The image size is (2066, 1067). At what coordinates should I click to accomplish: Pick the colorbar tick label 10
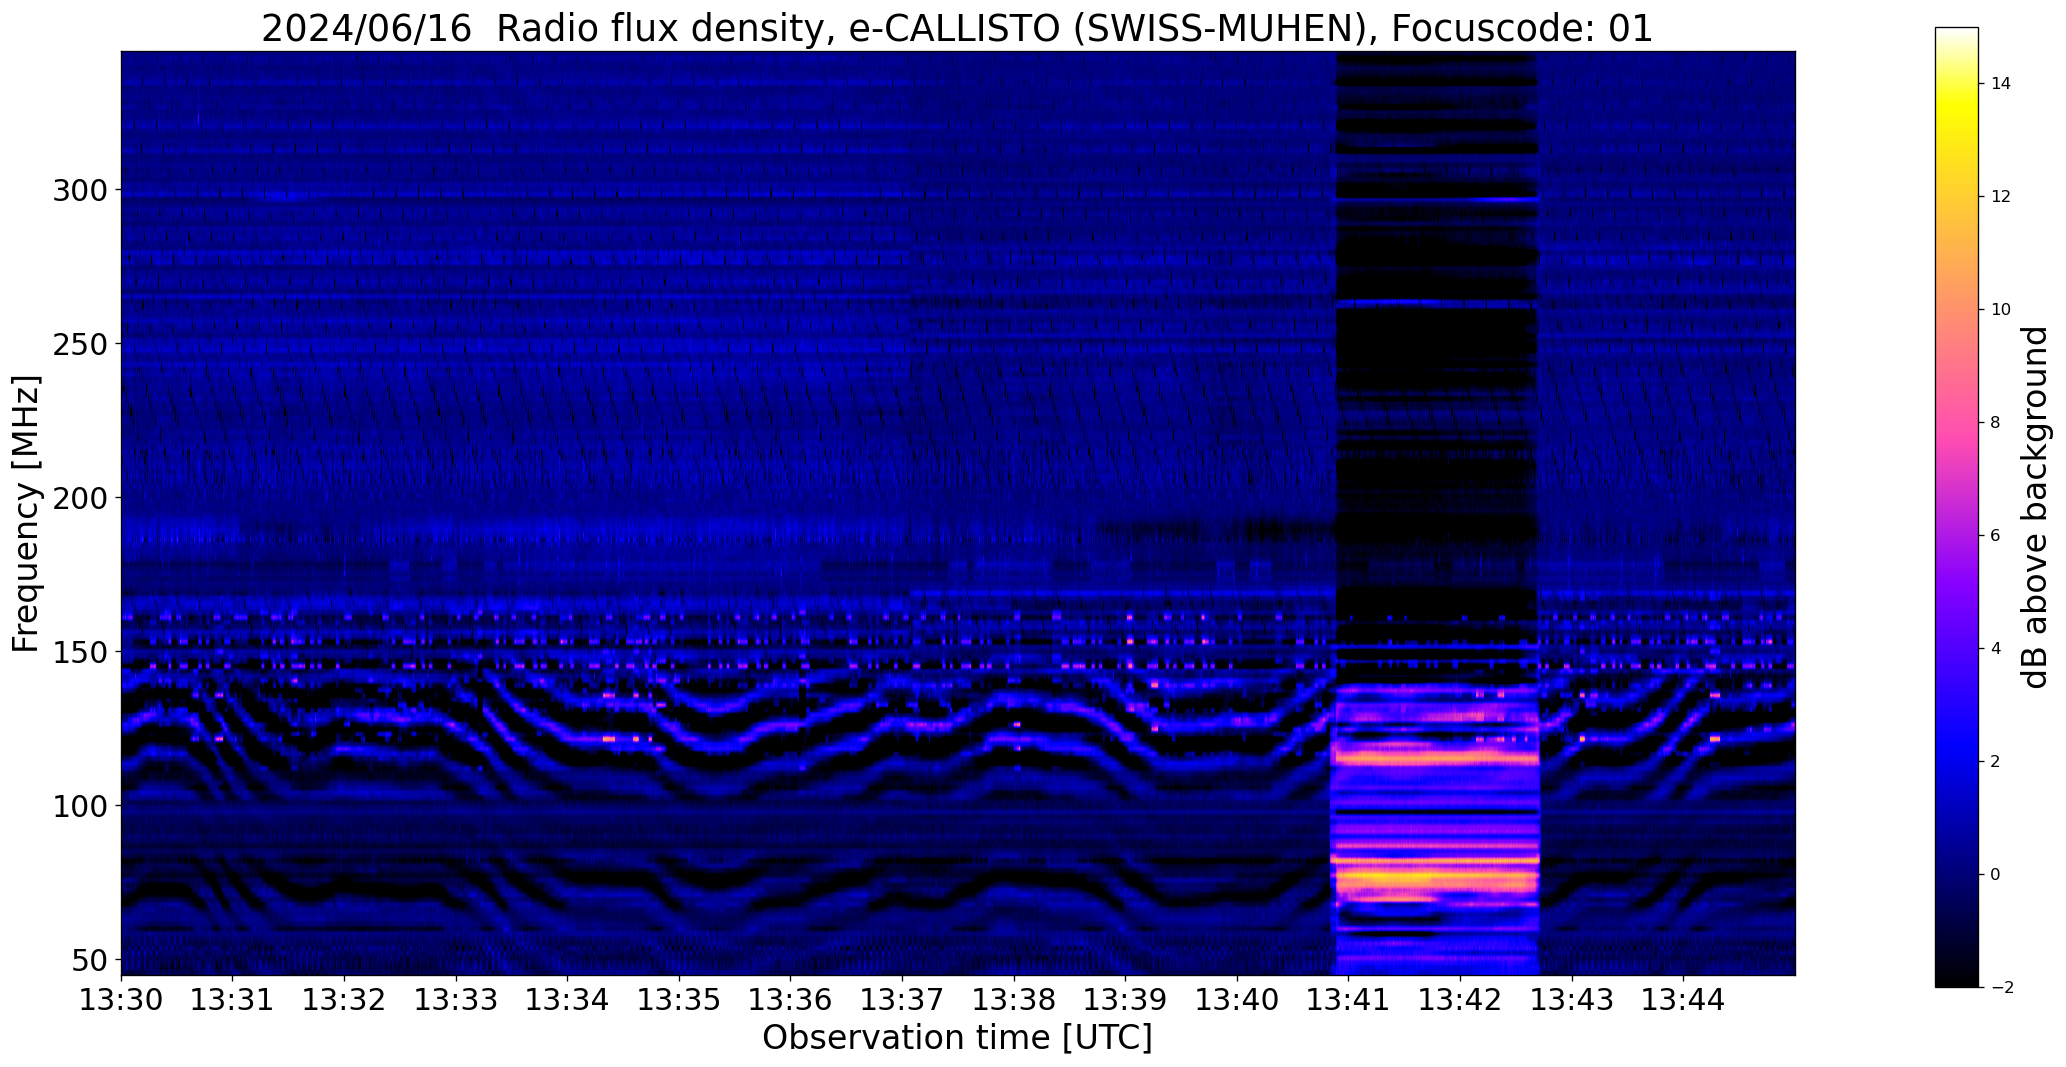tap(2001, 310)
